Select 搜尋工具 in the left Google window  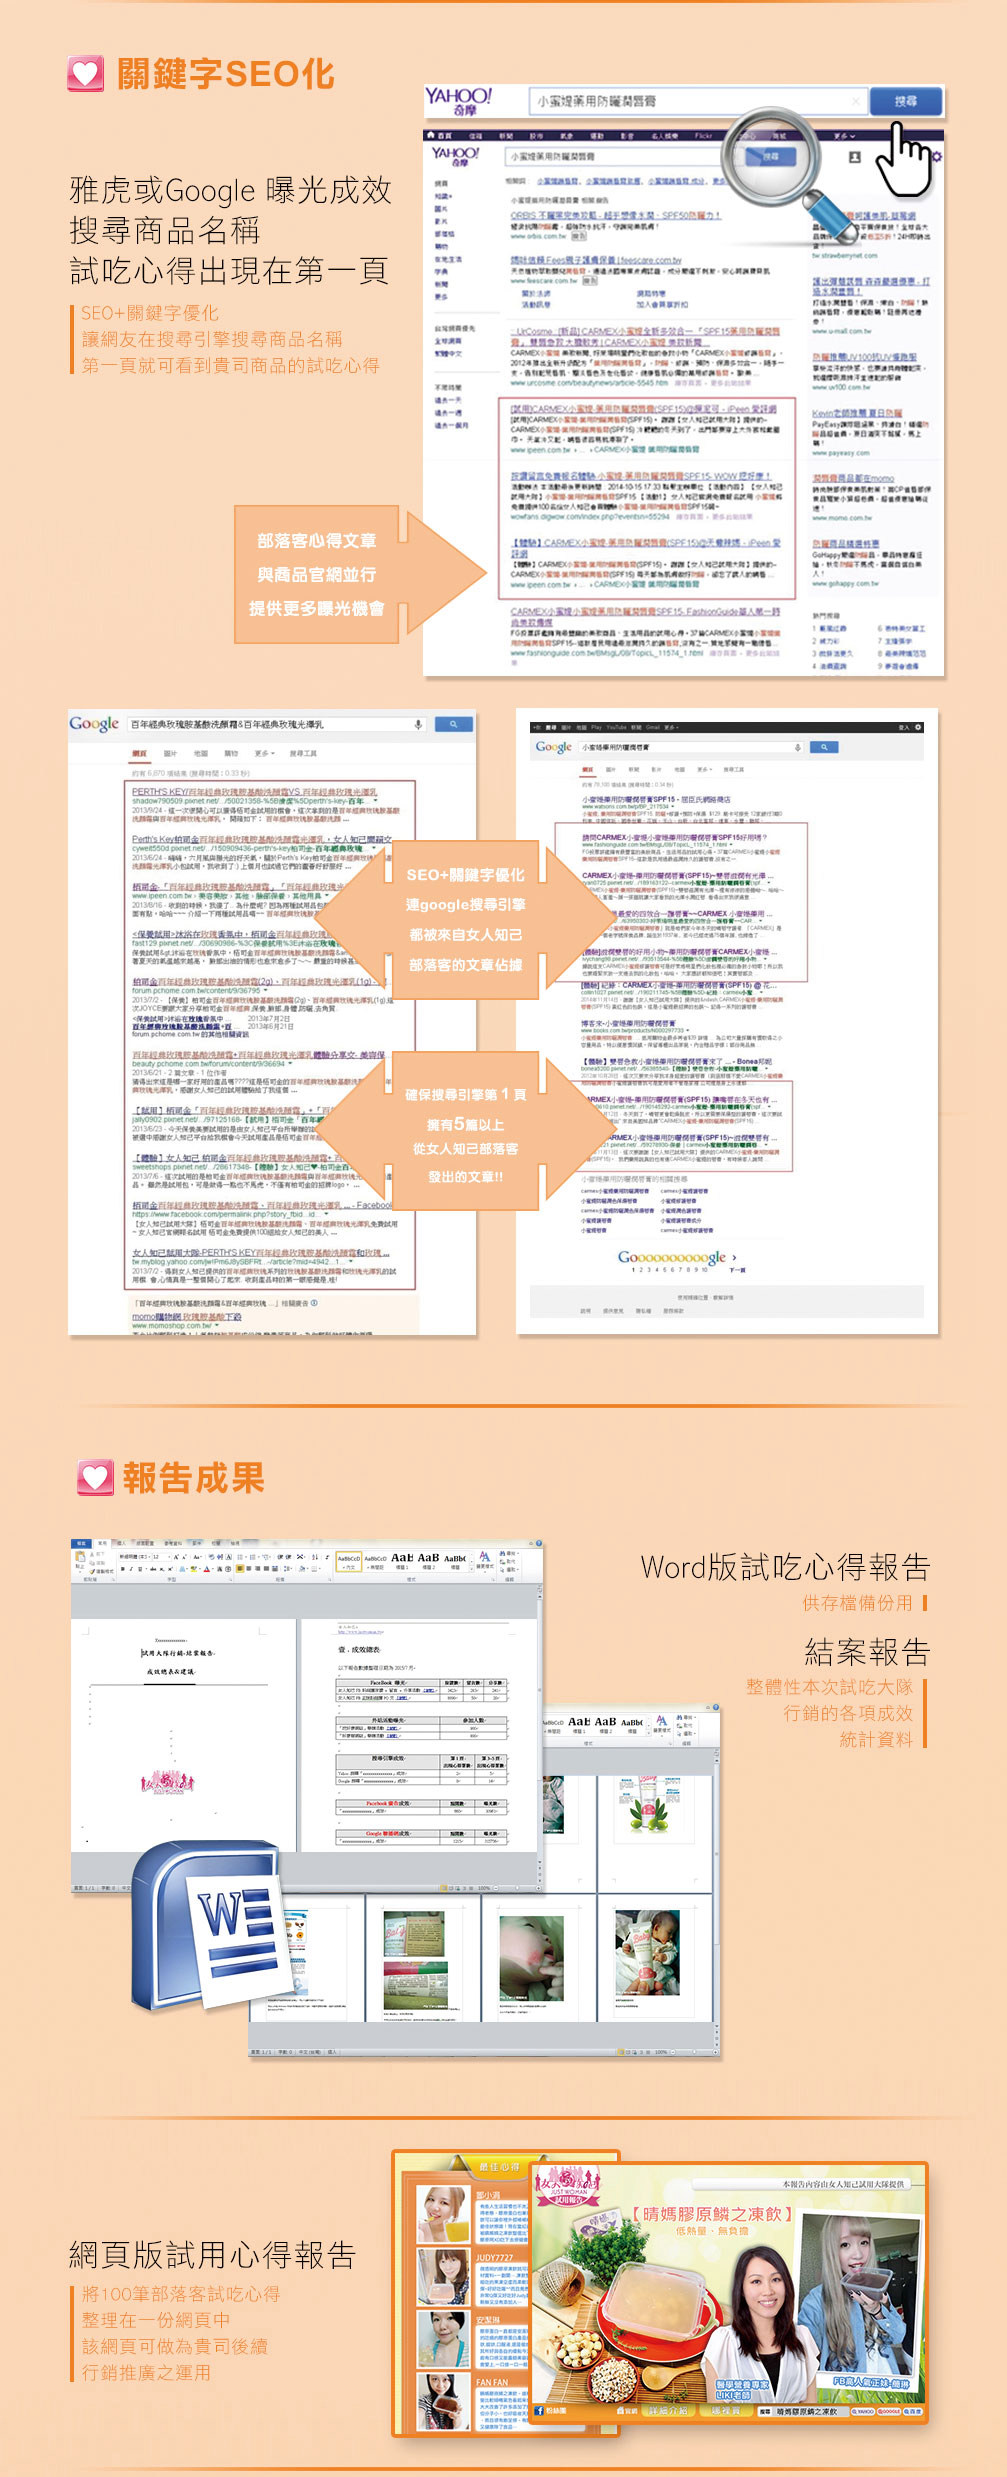click(303, 753)
